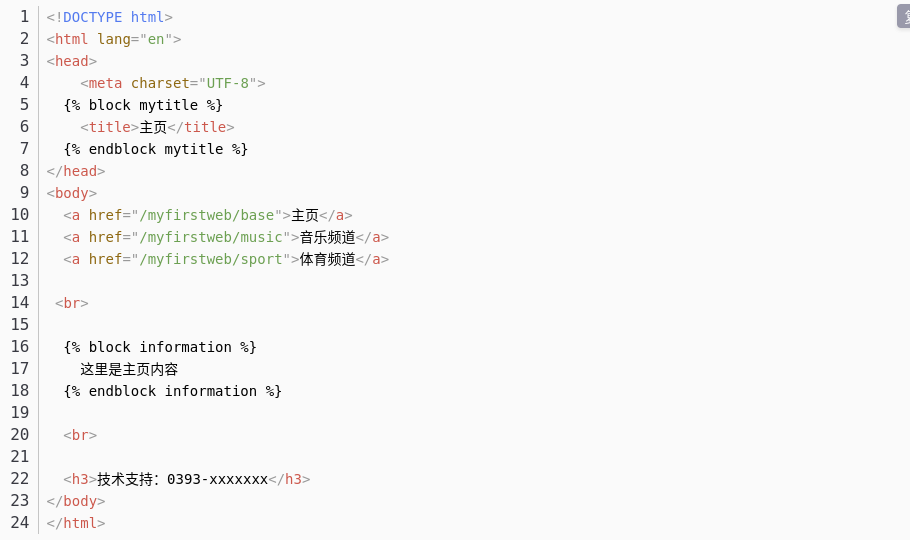Click the DOCTYPE keyword on line 1
Image resolution: width=910 pixels, height=540 pixels.
tap(92, 17)
